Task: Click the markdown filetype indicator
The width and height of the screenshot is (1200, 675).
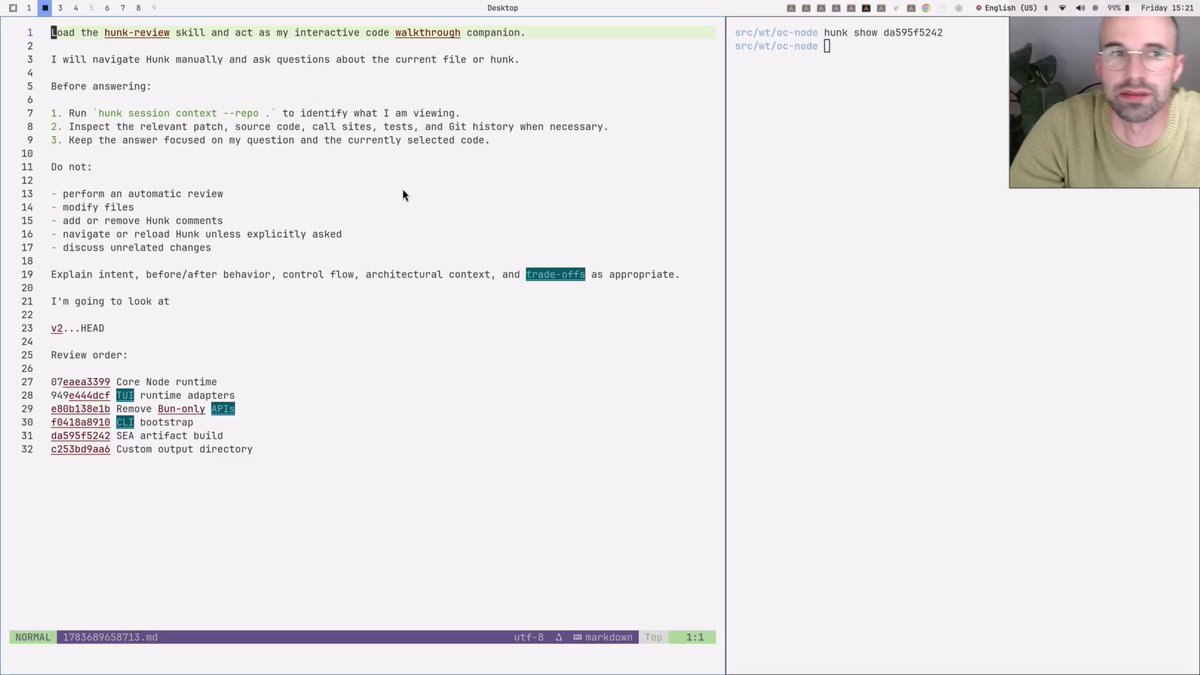Action: tap(603, 637)
